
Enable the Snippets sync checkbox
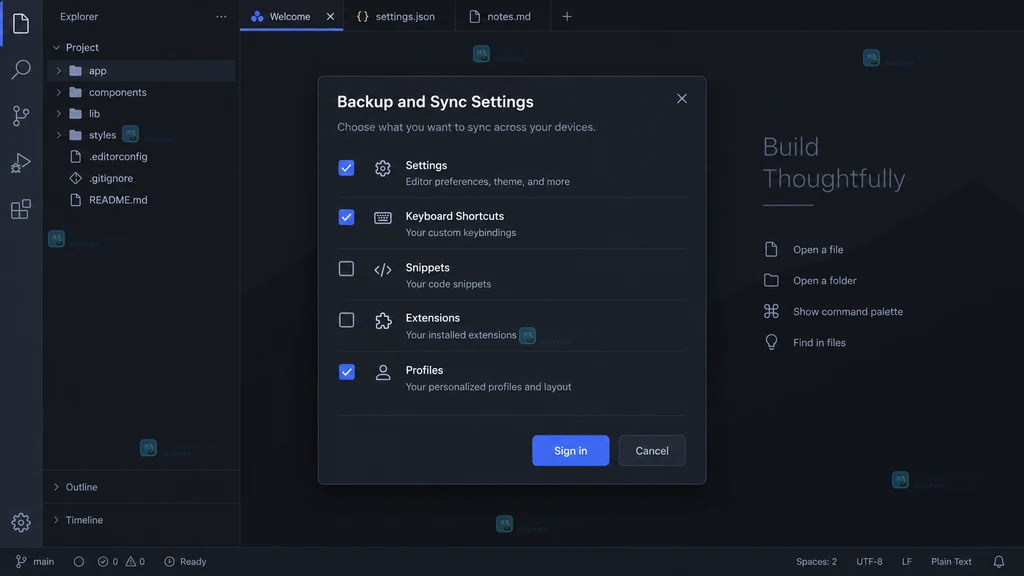[x=346, y=268]
